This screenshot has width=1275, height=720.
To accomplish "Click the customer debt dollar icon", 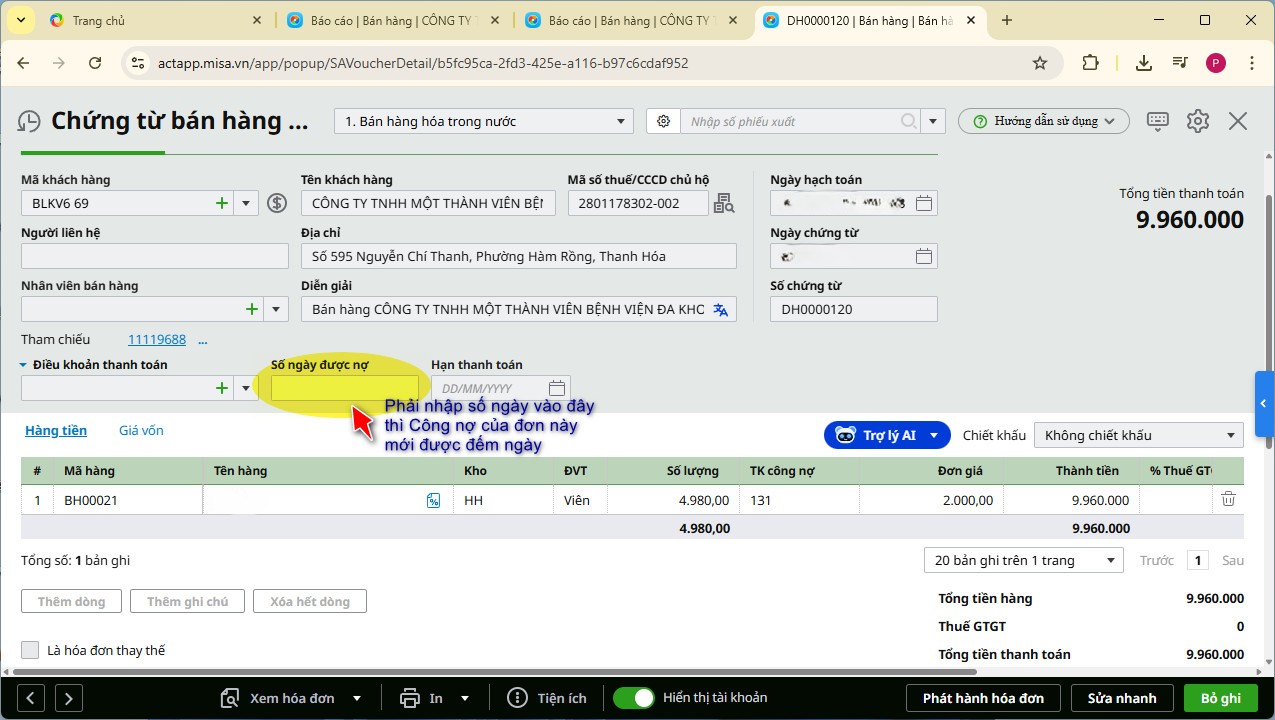I will pyautogui.click(x=277, y=203).
